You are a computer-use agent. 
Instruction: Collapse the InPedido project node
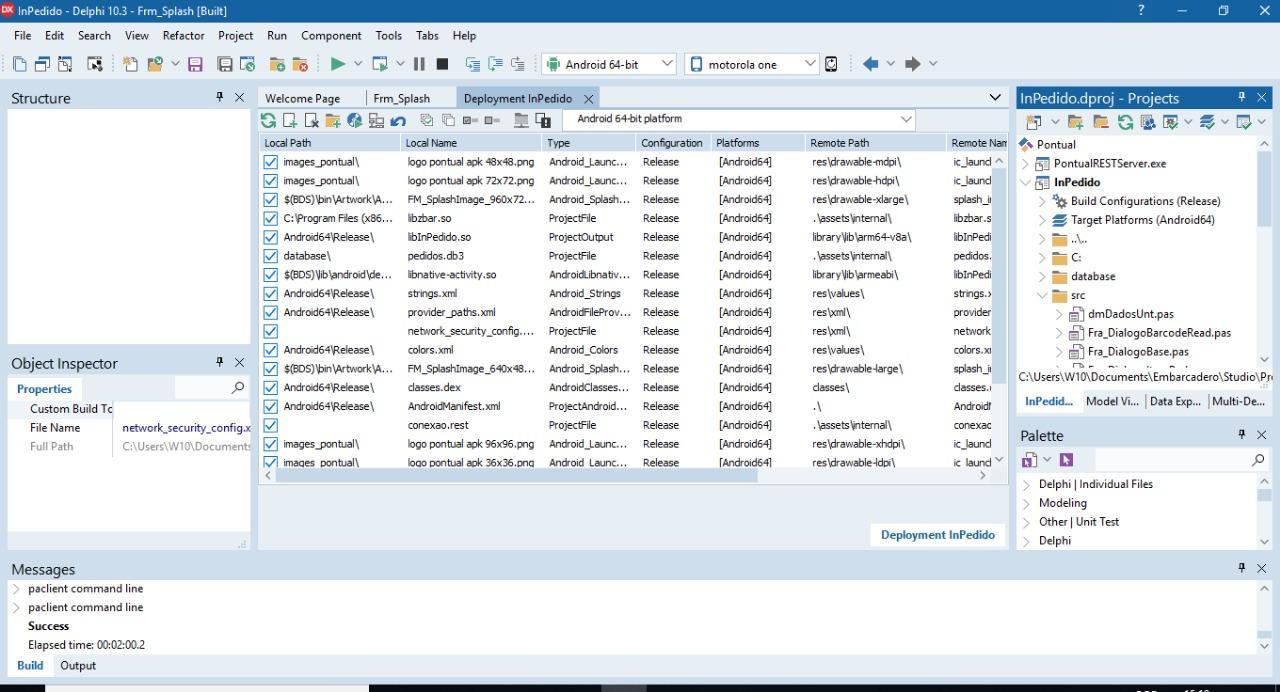[1025, 182]
